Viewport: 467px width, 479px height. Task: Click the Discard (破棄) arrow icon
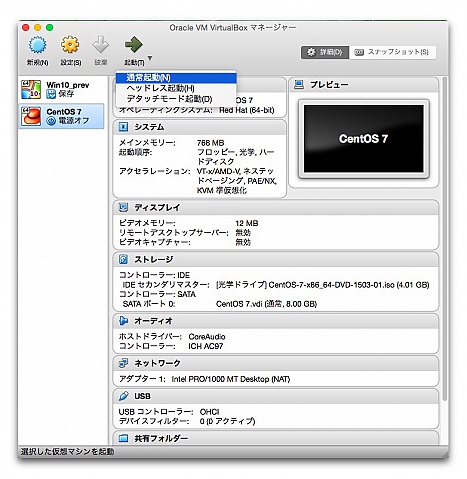click(x=100, y=45)
